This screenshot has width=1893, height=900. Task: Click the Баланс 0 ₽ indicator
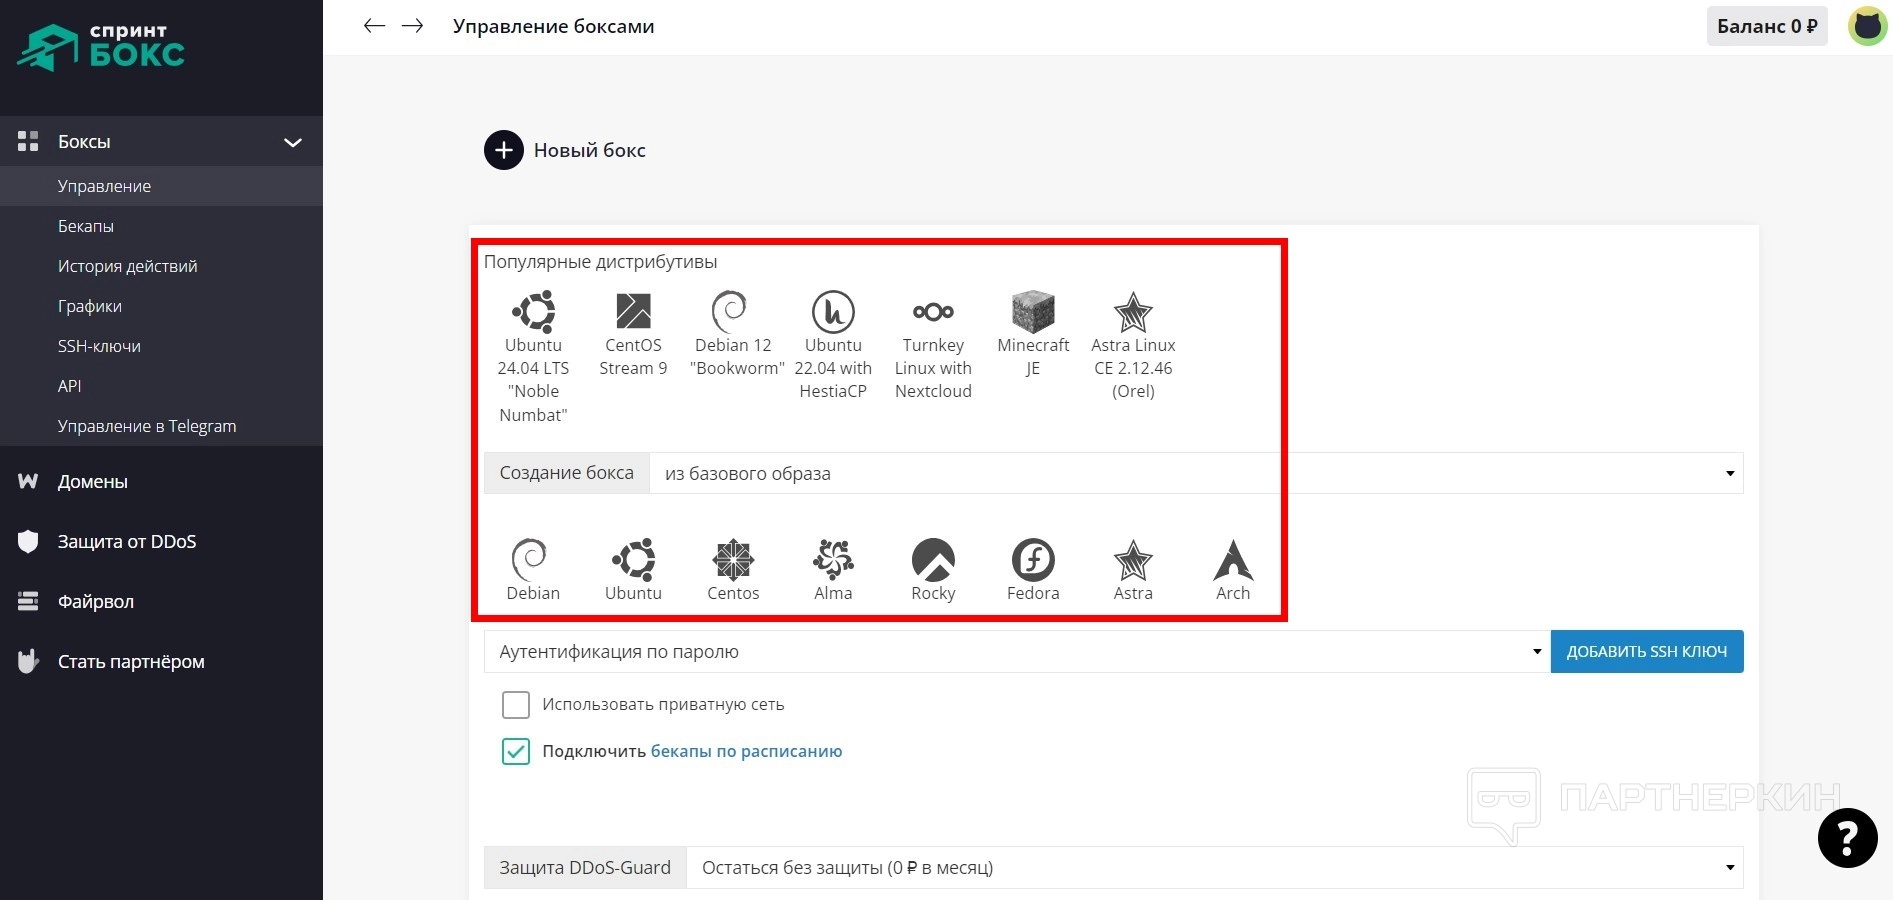pos(1766,27)
